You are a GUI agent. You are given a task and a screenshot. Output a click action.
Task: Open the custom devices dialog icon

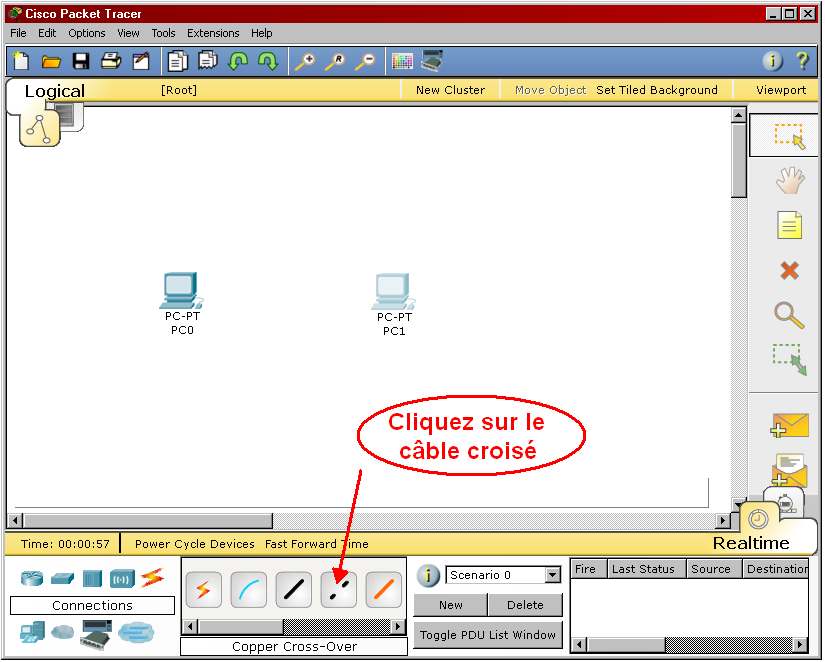(x=432, y=61)
